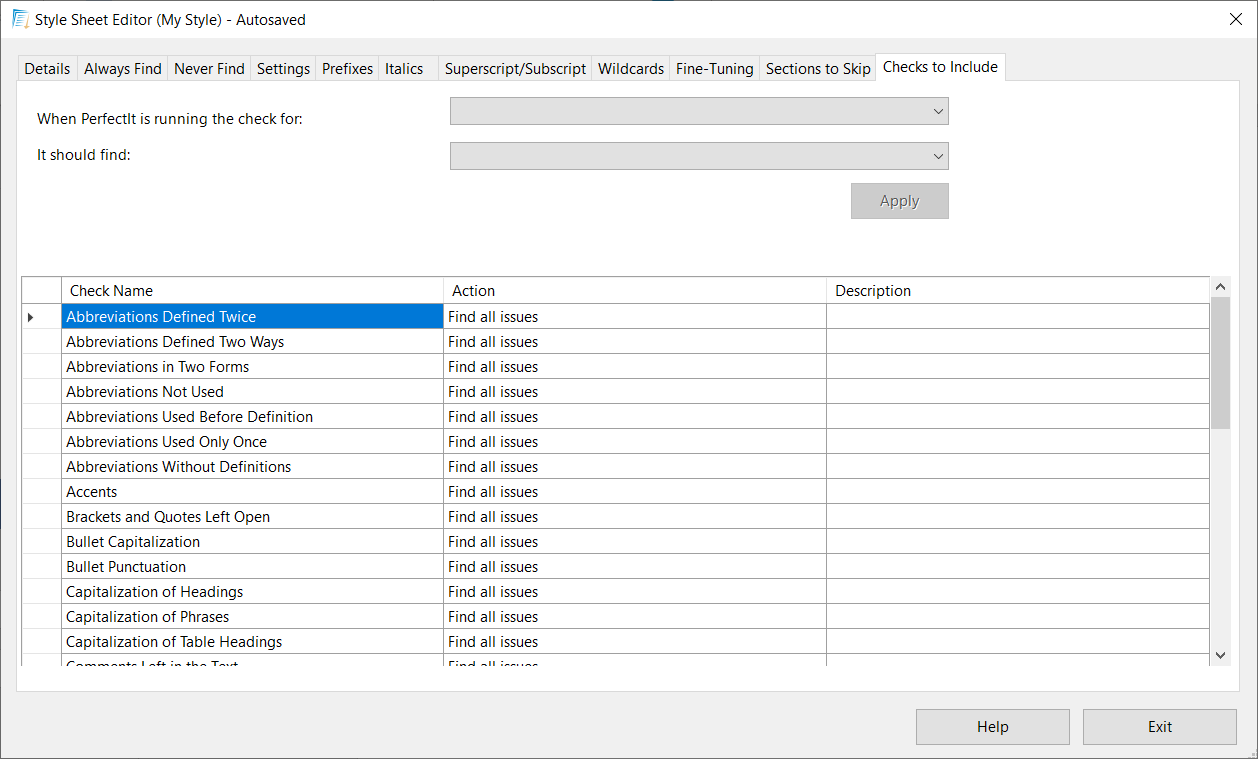
Task: Switch to the Details tab
Action: (47, 69)
